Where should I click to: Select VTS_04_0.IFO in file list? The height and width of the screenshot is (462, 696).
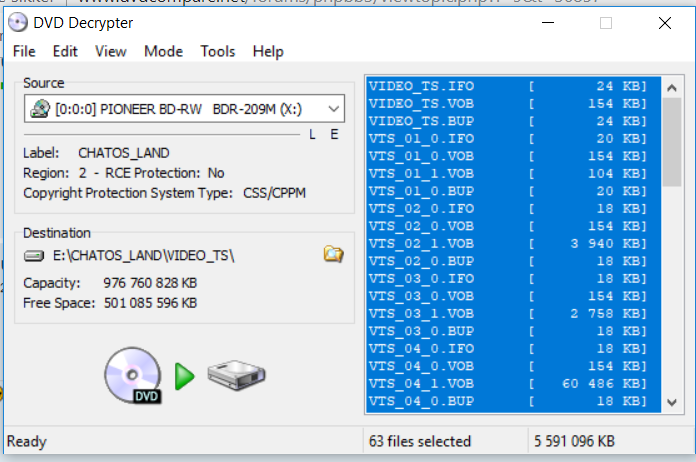[x=514, y=349]
